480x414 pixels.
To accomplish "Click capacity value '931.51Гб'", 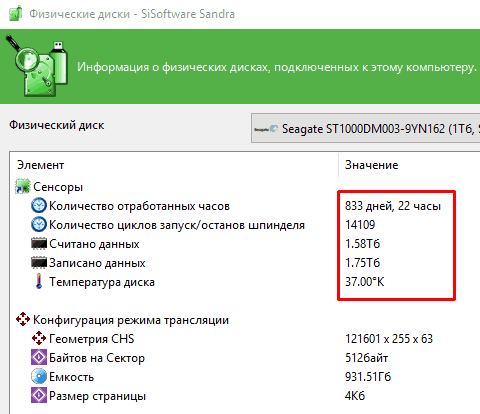I will point(368,377).
